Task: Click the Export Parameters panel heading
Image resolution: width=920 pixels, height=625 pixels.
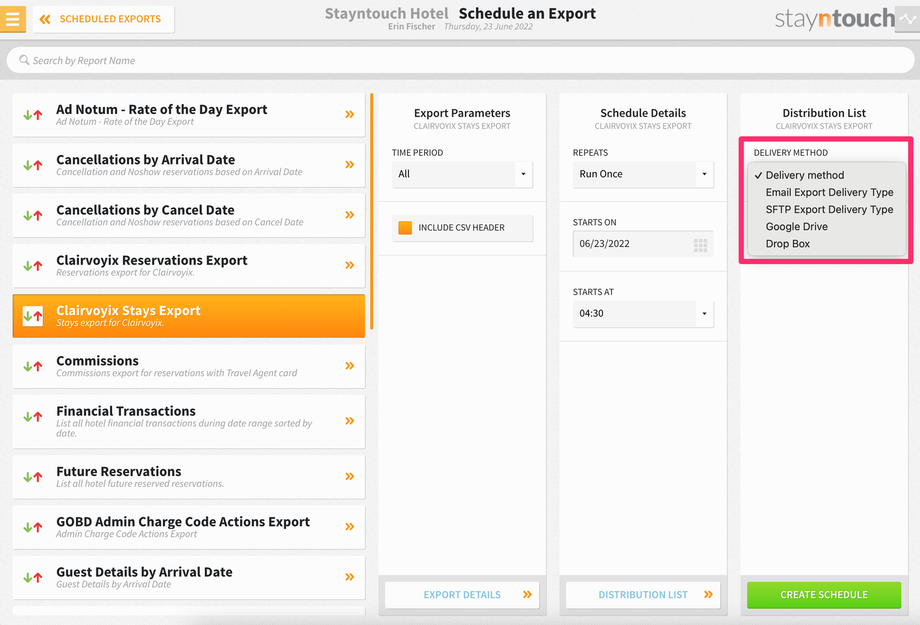Action: (462, 113)
